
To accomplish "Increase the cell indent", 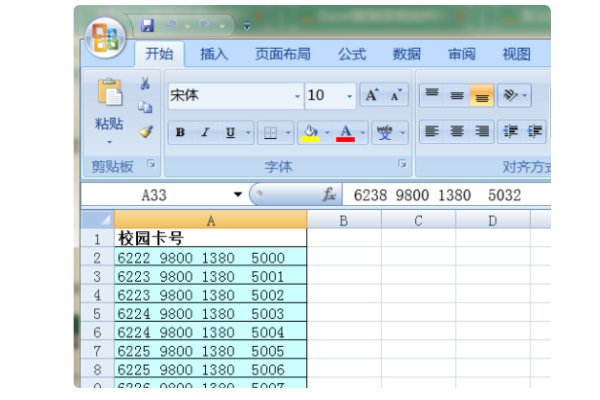I will pyautogui.click(x=534, y=132).
